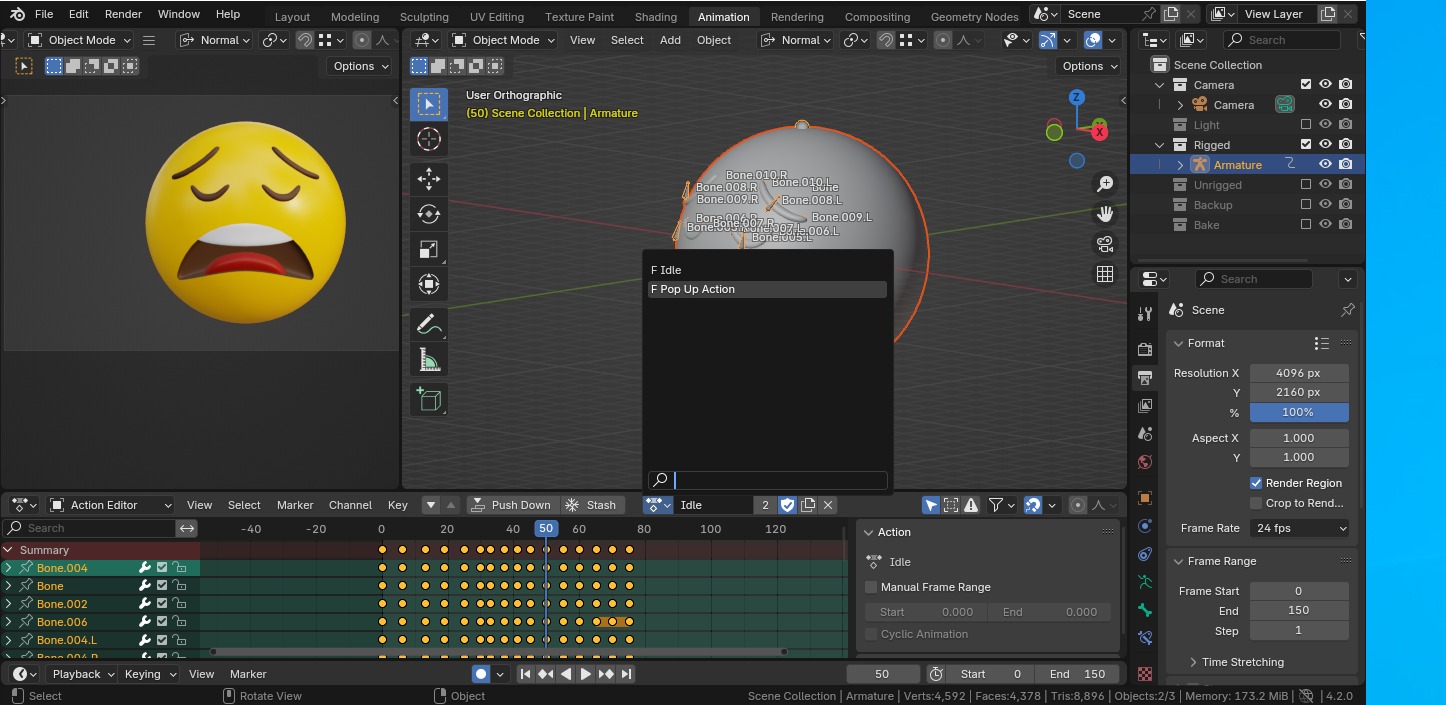Choose F Idle action in popup list

tap(767, 270)
